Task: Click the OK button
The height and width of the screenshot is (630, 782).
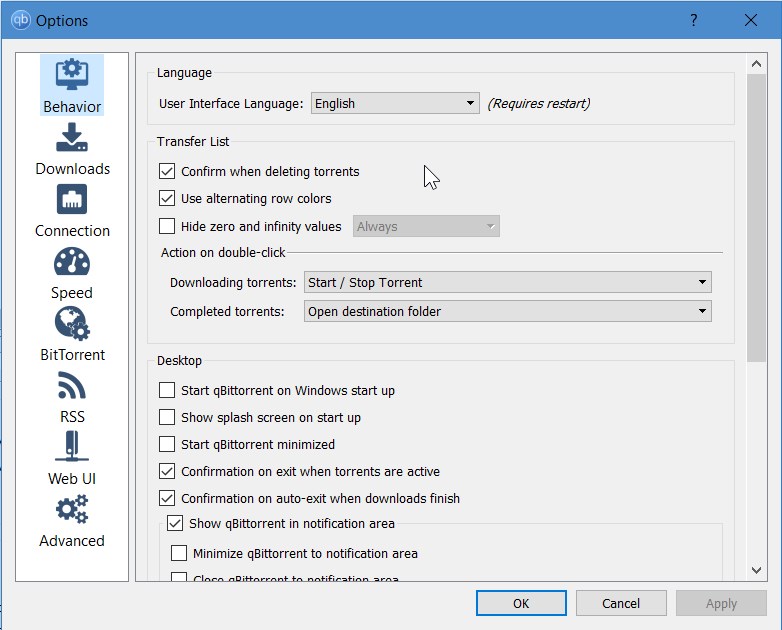Action: pyautogui.click(x=521, y=603)
